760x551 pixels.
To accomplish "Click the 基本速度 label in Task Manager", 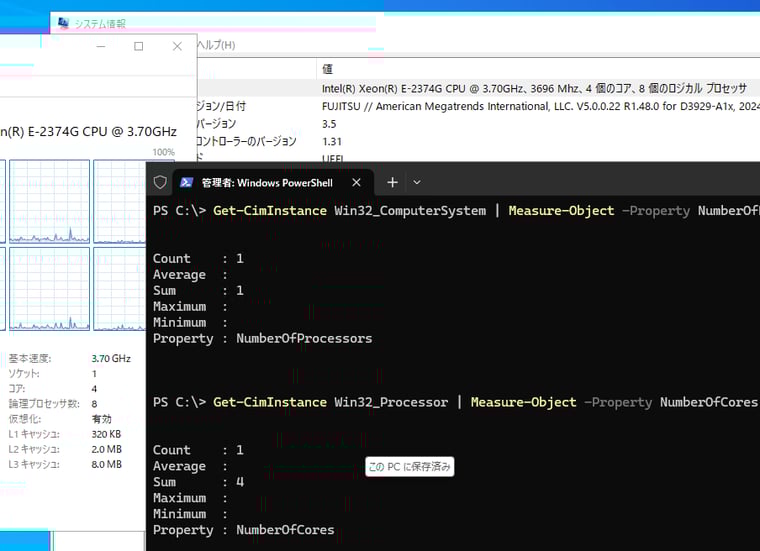I will pyautogui.click(x=30, y=359).
